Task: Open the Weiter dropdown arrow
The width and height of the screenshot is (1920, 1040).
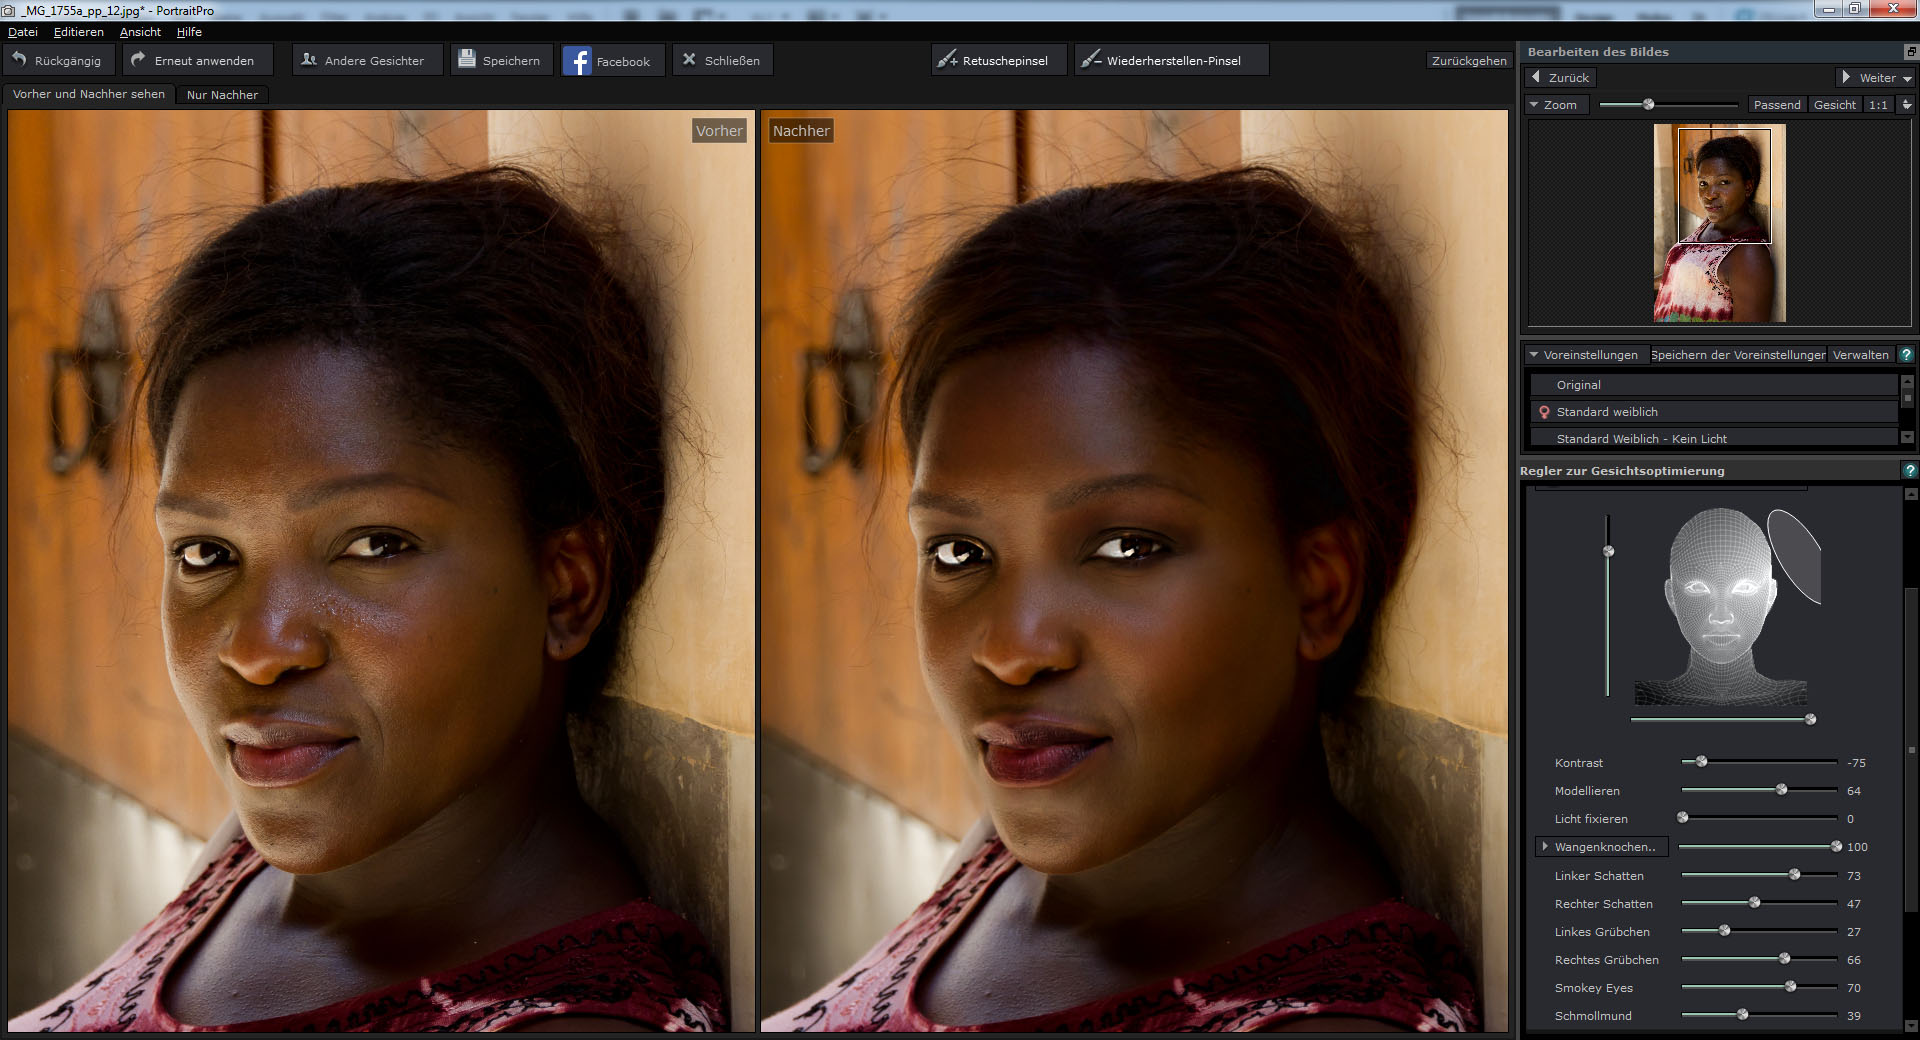Action: coord(1907,78)
